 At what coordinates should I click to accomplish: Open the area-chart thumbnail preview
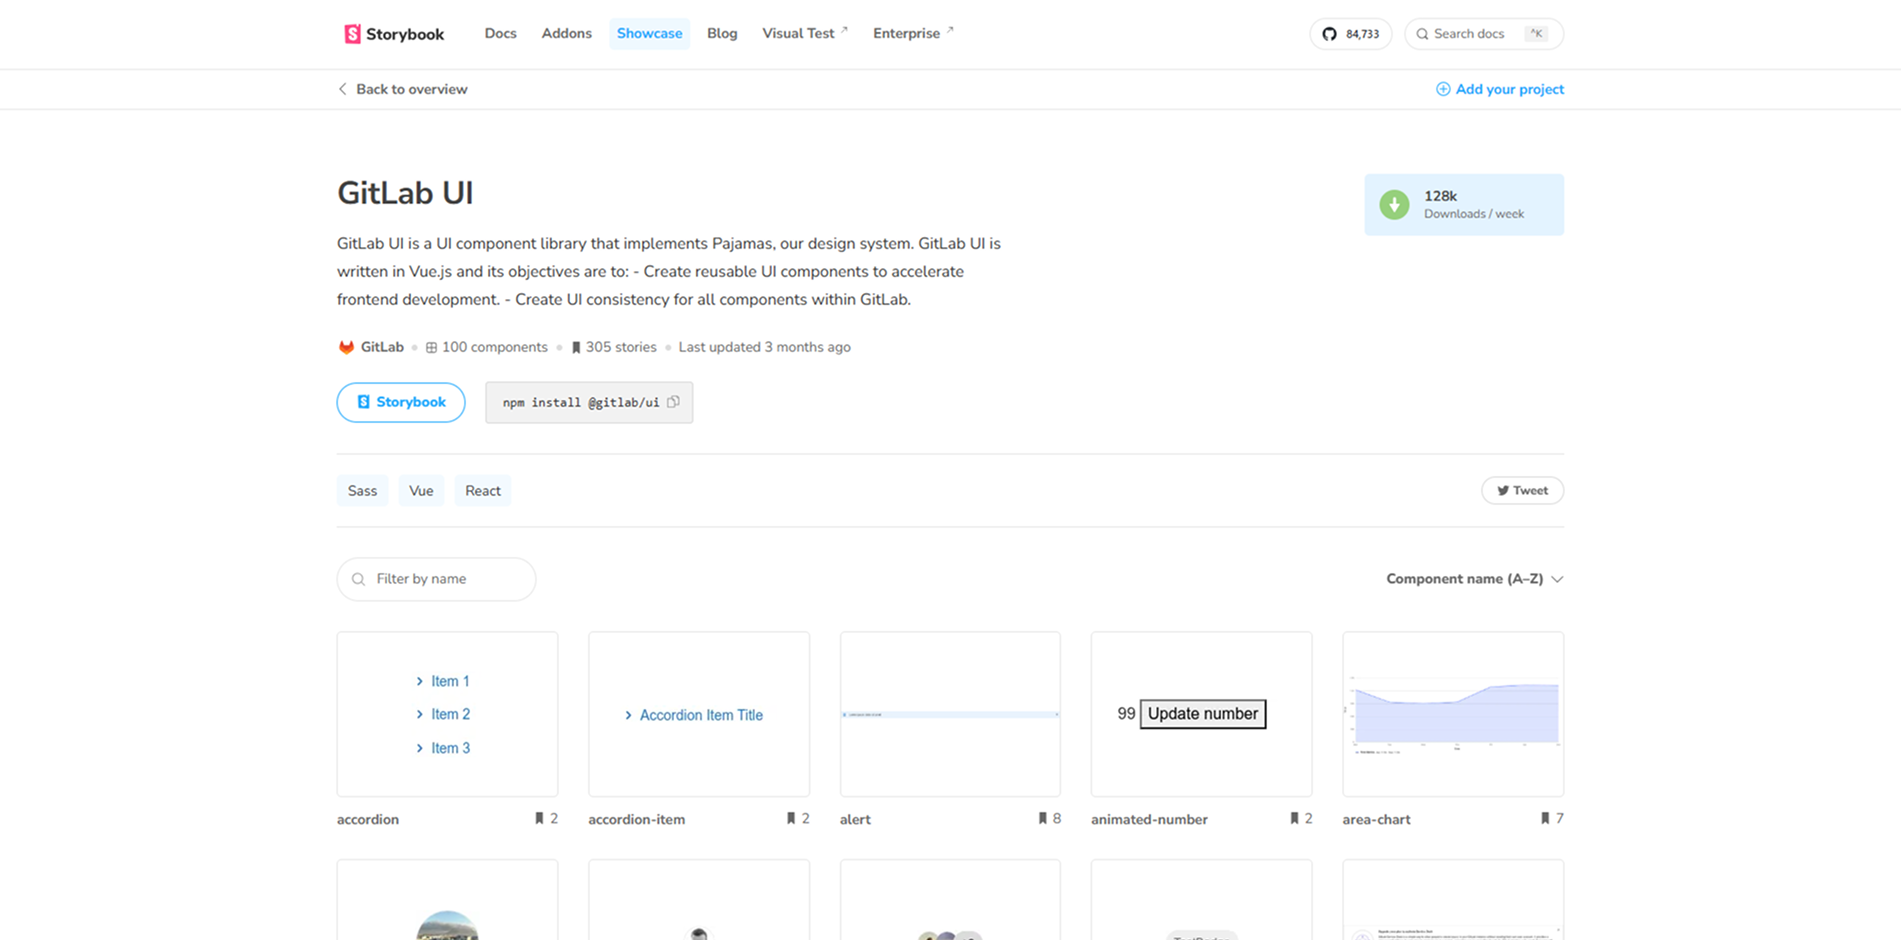[1453, 714]
